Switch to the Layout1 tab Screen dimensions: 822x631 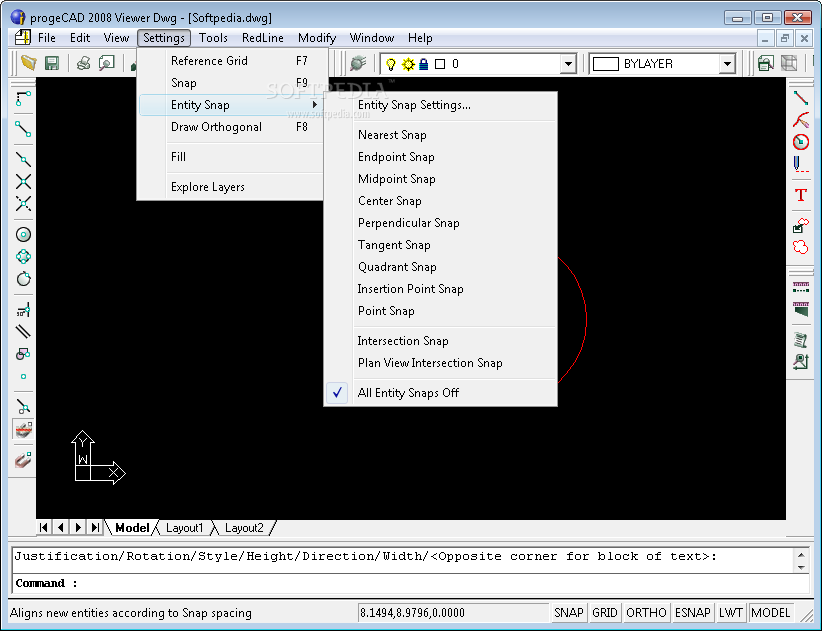(x=185, y=528)
